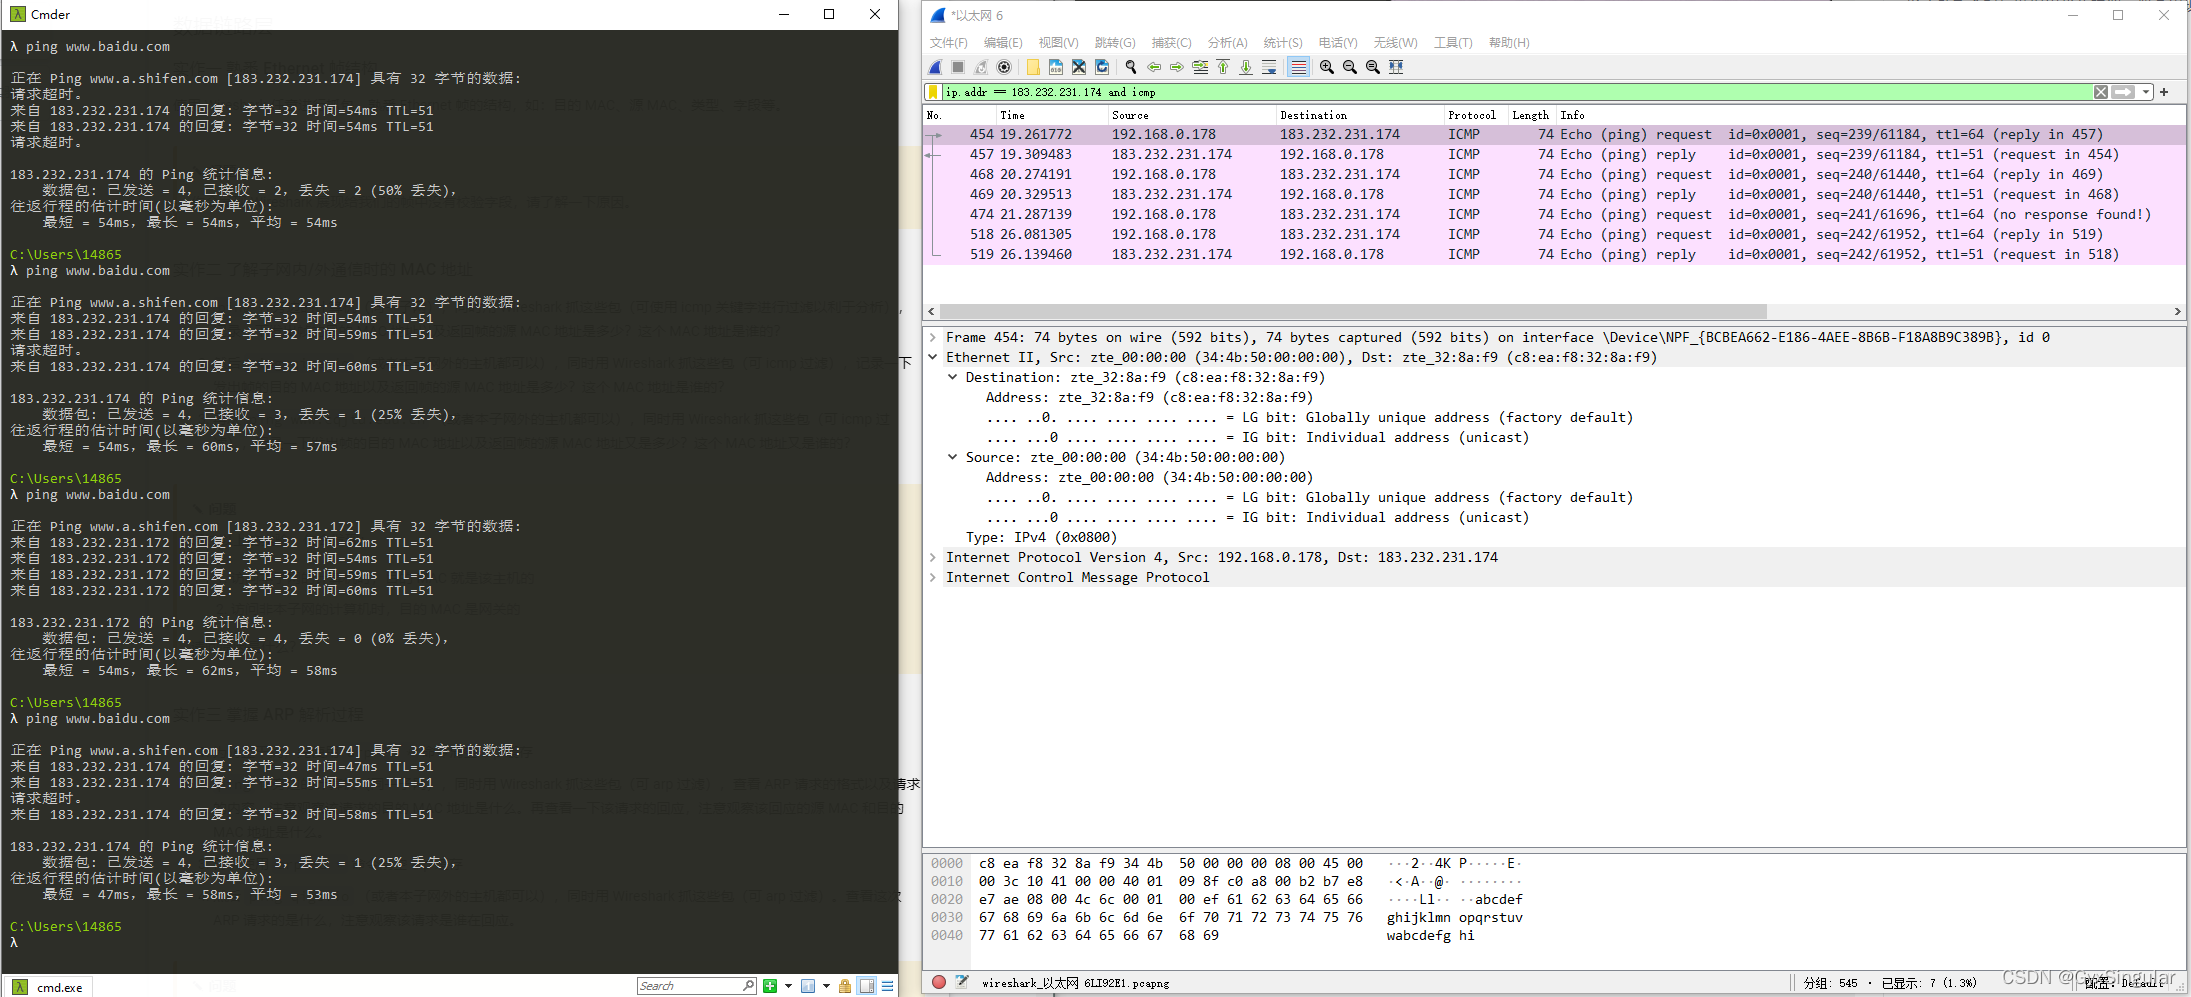The height and width of the screenshot is (997, 2191).
Task: Sort packets by Source column header
Action: [x=1191, y=115]
